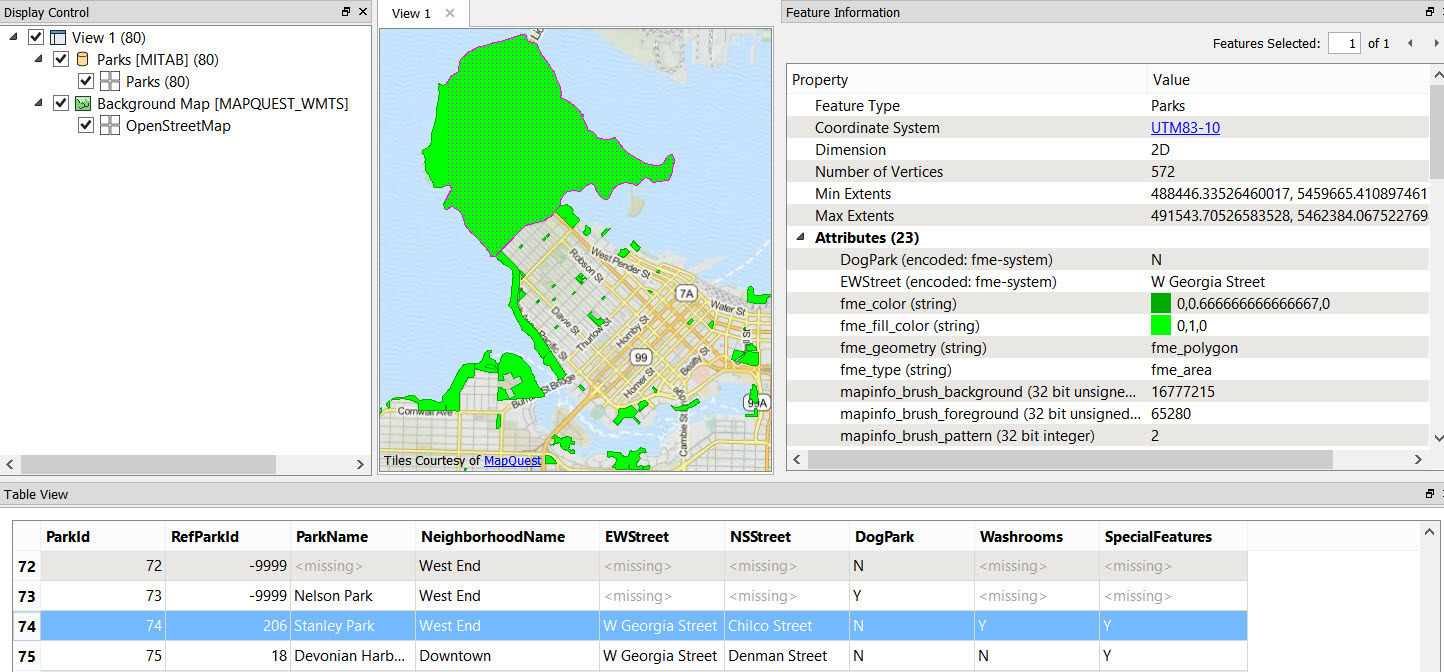1444x672 pixels.
Task: Undock the Display Control panel
Action: [346, 12]
